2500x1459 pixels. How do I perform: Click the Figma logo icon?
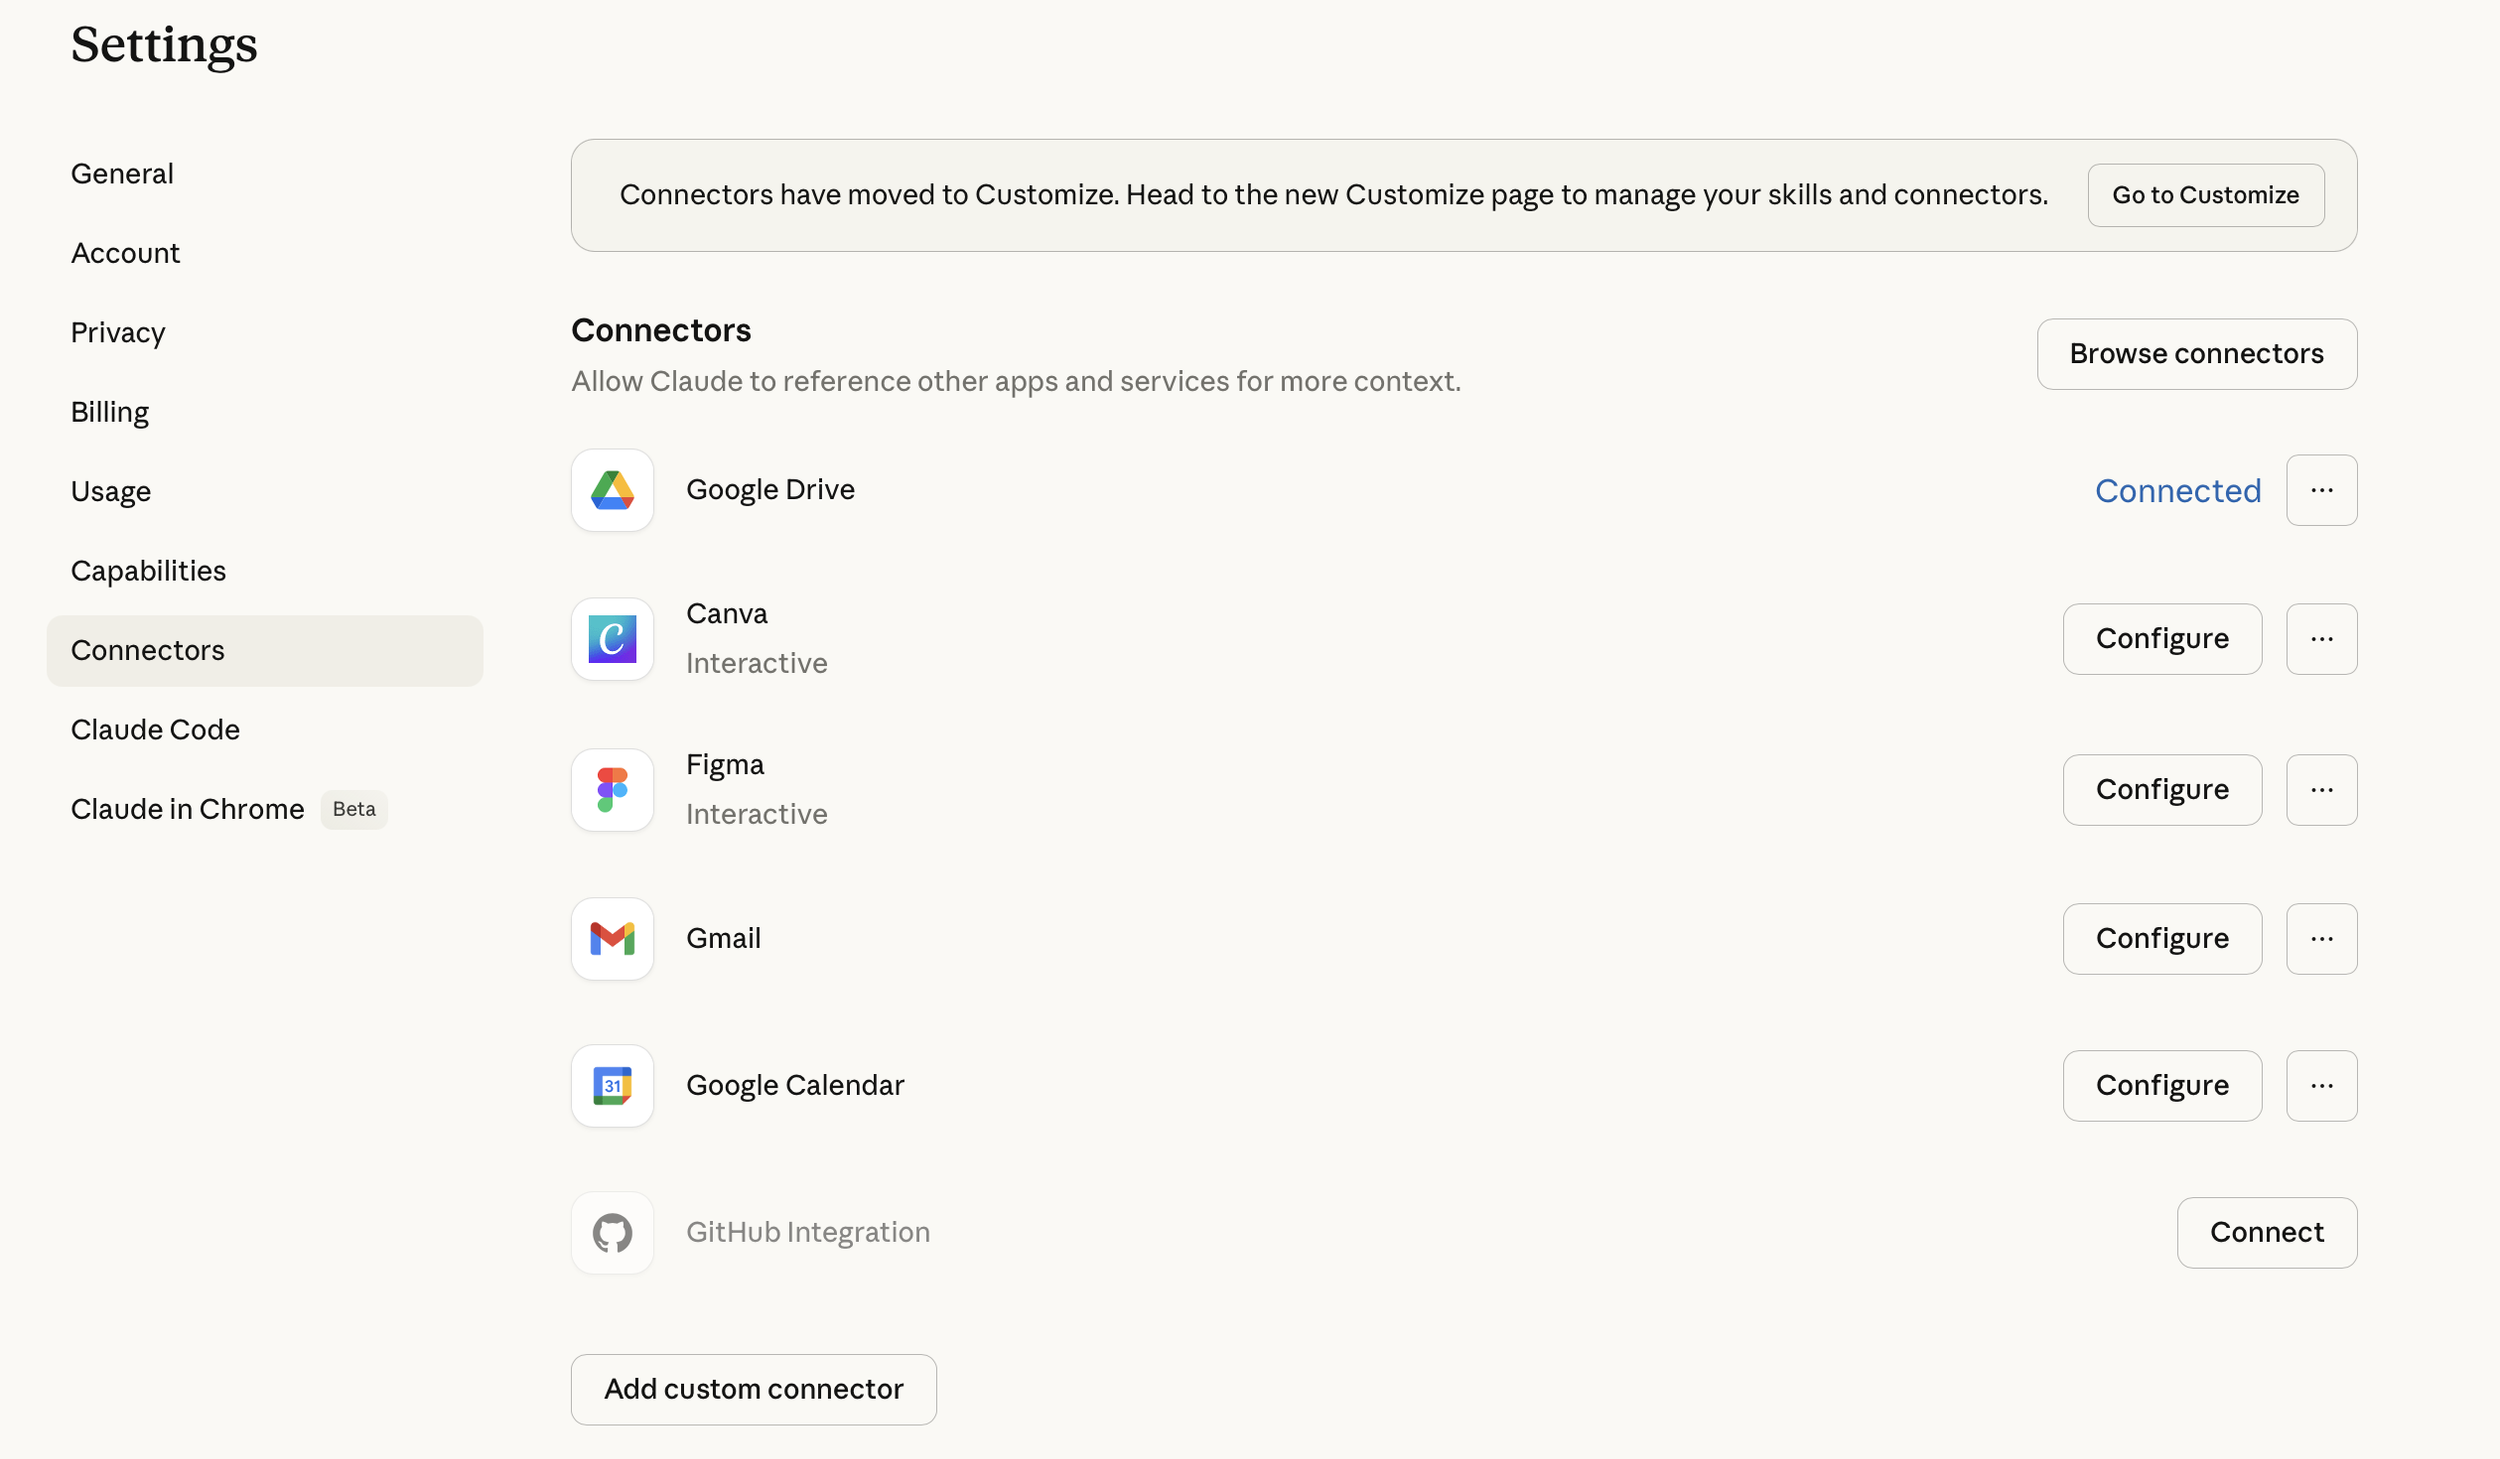point(612,790)
